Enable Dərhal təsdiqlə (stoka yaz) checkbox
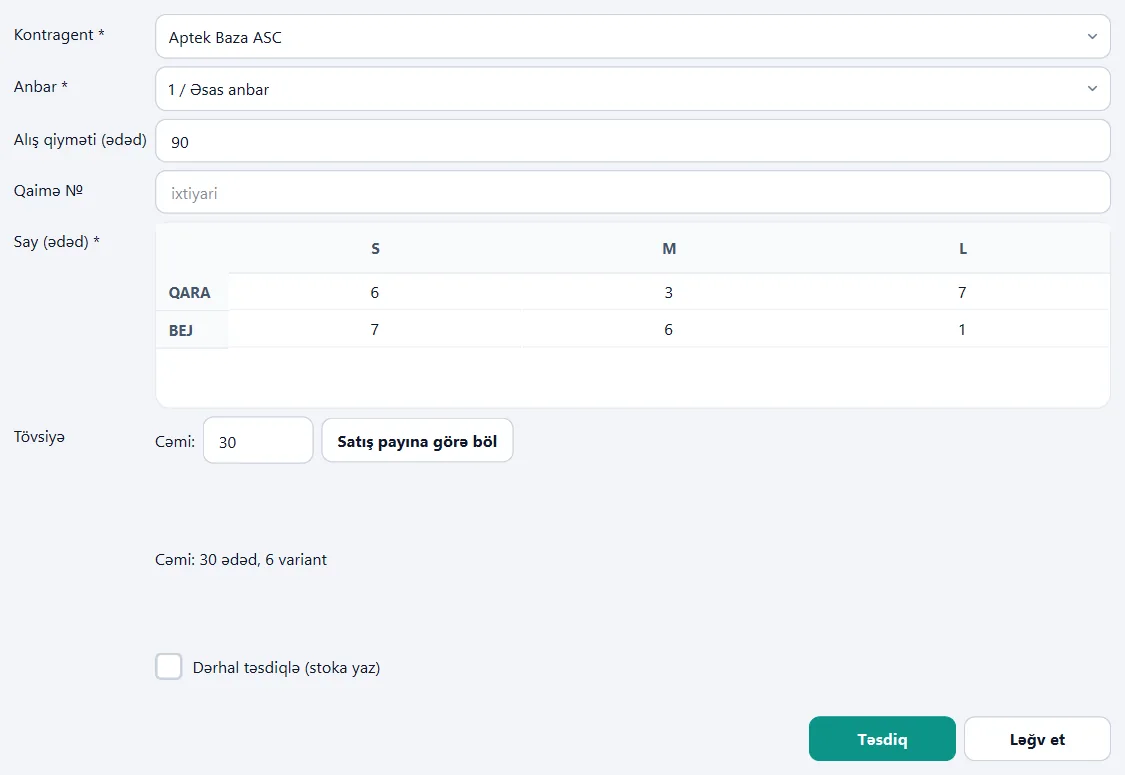The height and width of the screenshot is (775, 1125). 169,667
